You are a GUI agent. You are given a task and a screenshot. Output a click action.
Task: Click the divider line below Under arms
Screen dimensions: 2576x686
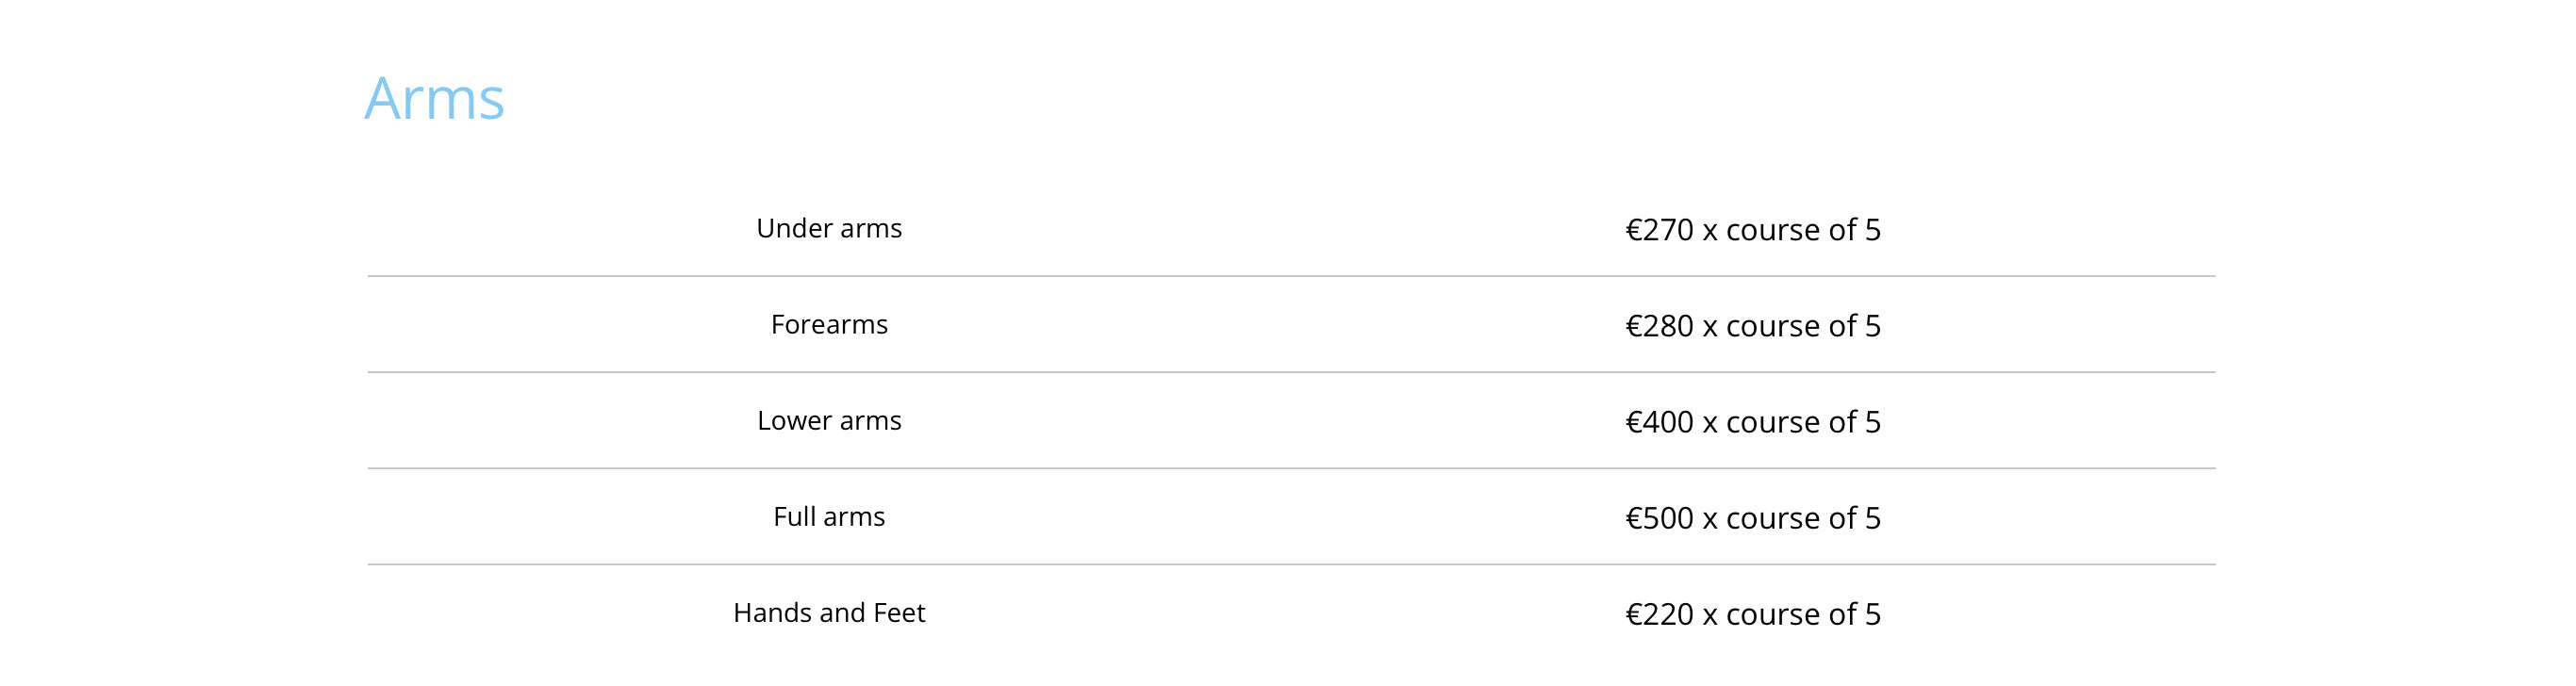click(x=1291, y=276)
